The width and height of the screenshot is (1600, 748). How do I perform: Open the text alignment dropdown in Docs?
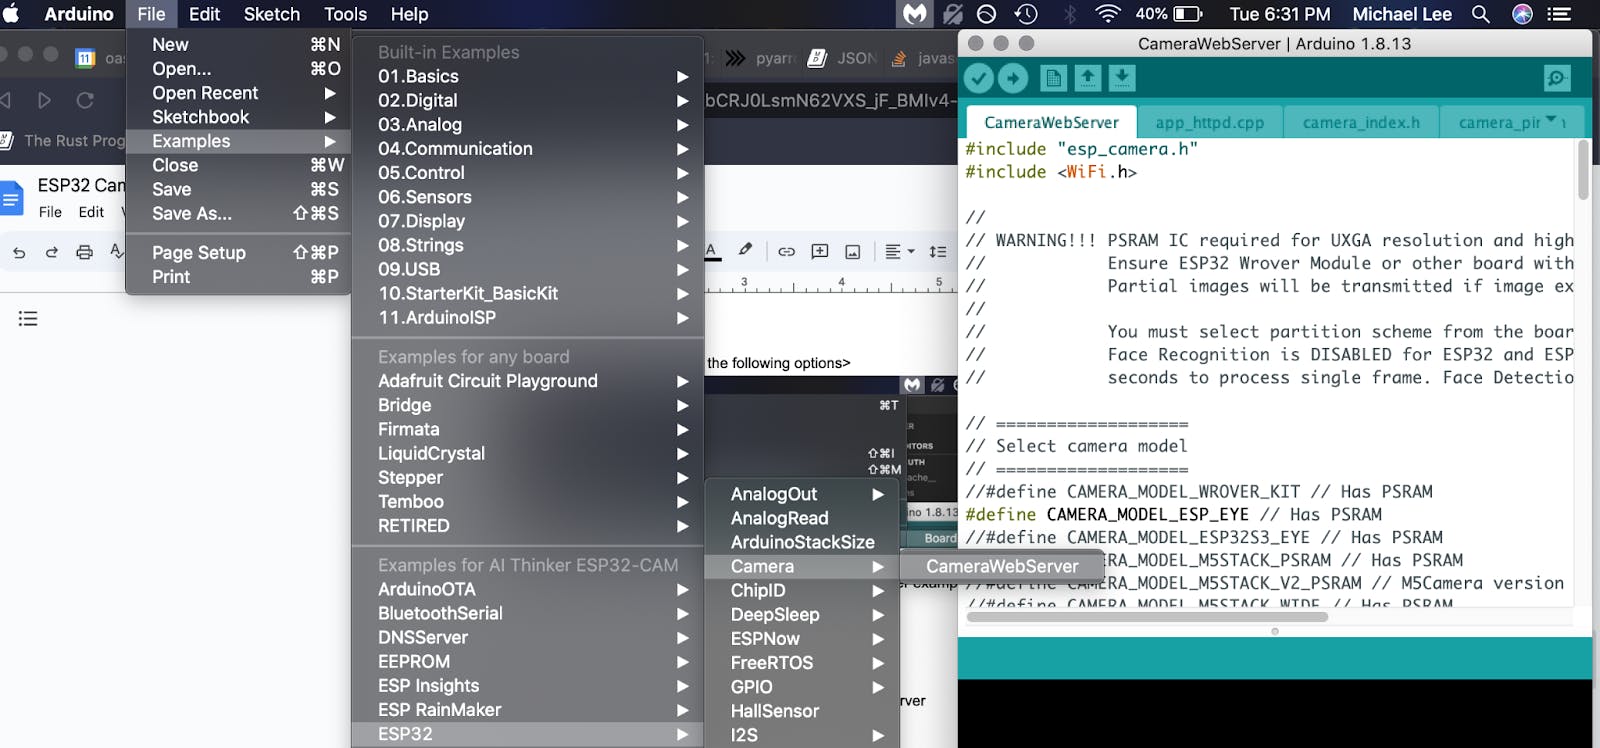900,251
